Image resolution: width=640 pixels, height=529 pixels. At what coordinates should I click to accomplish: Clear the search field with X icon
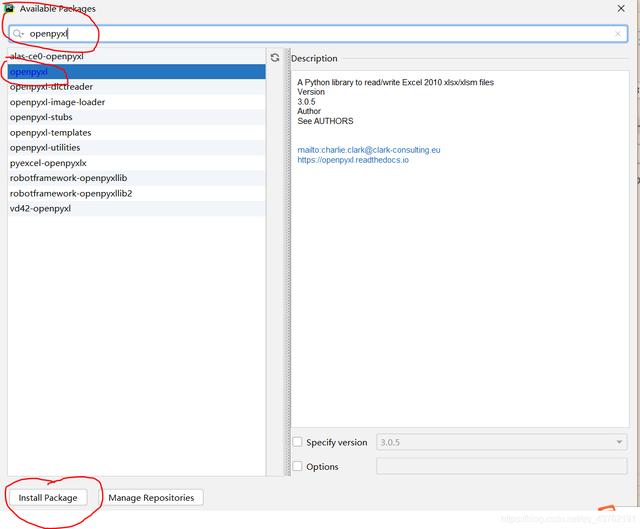pos(618,34)
